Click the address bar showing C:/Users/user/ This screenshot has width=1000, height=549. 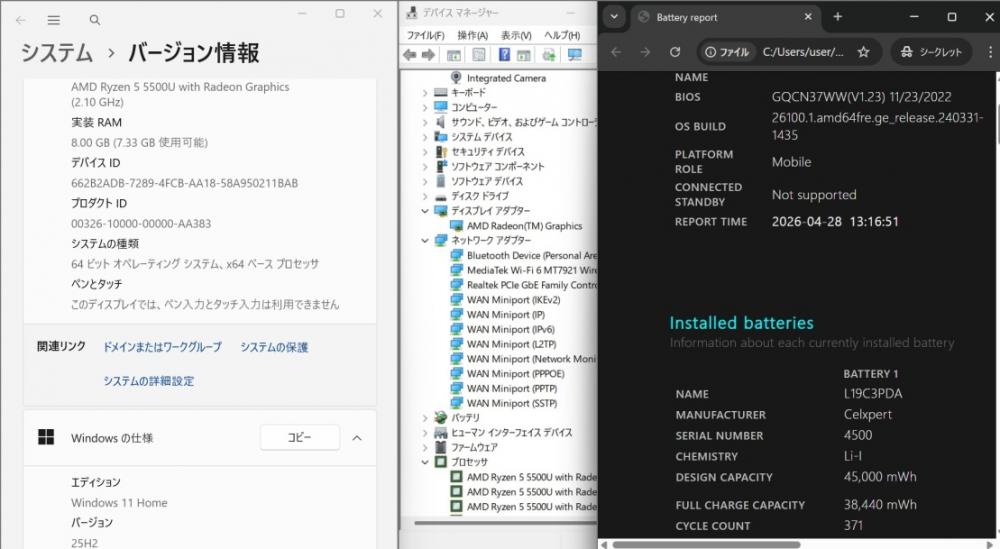point(803,52)
